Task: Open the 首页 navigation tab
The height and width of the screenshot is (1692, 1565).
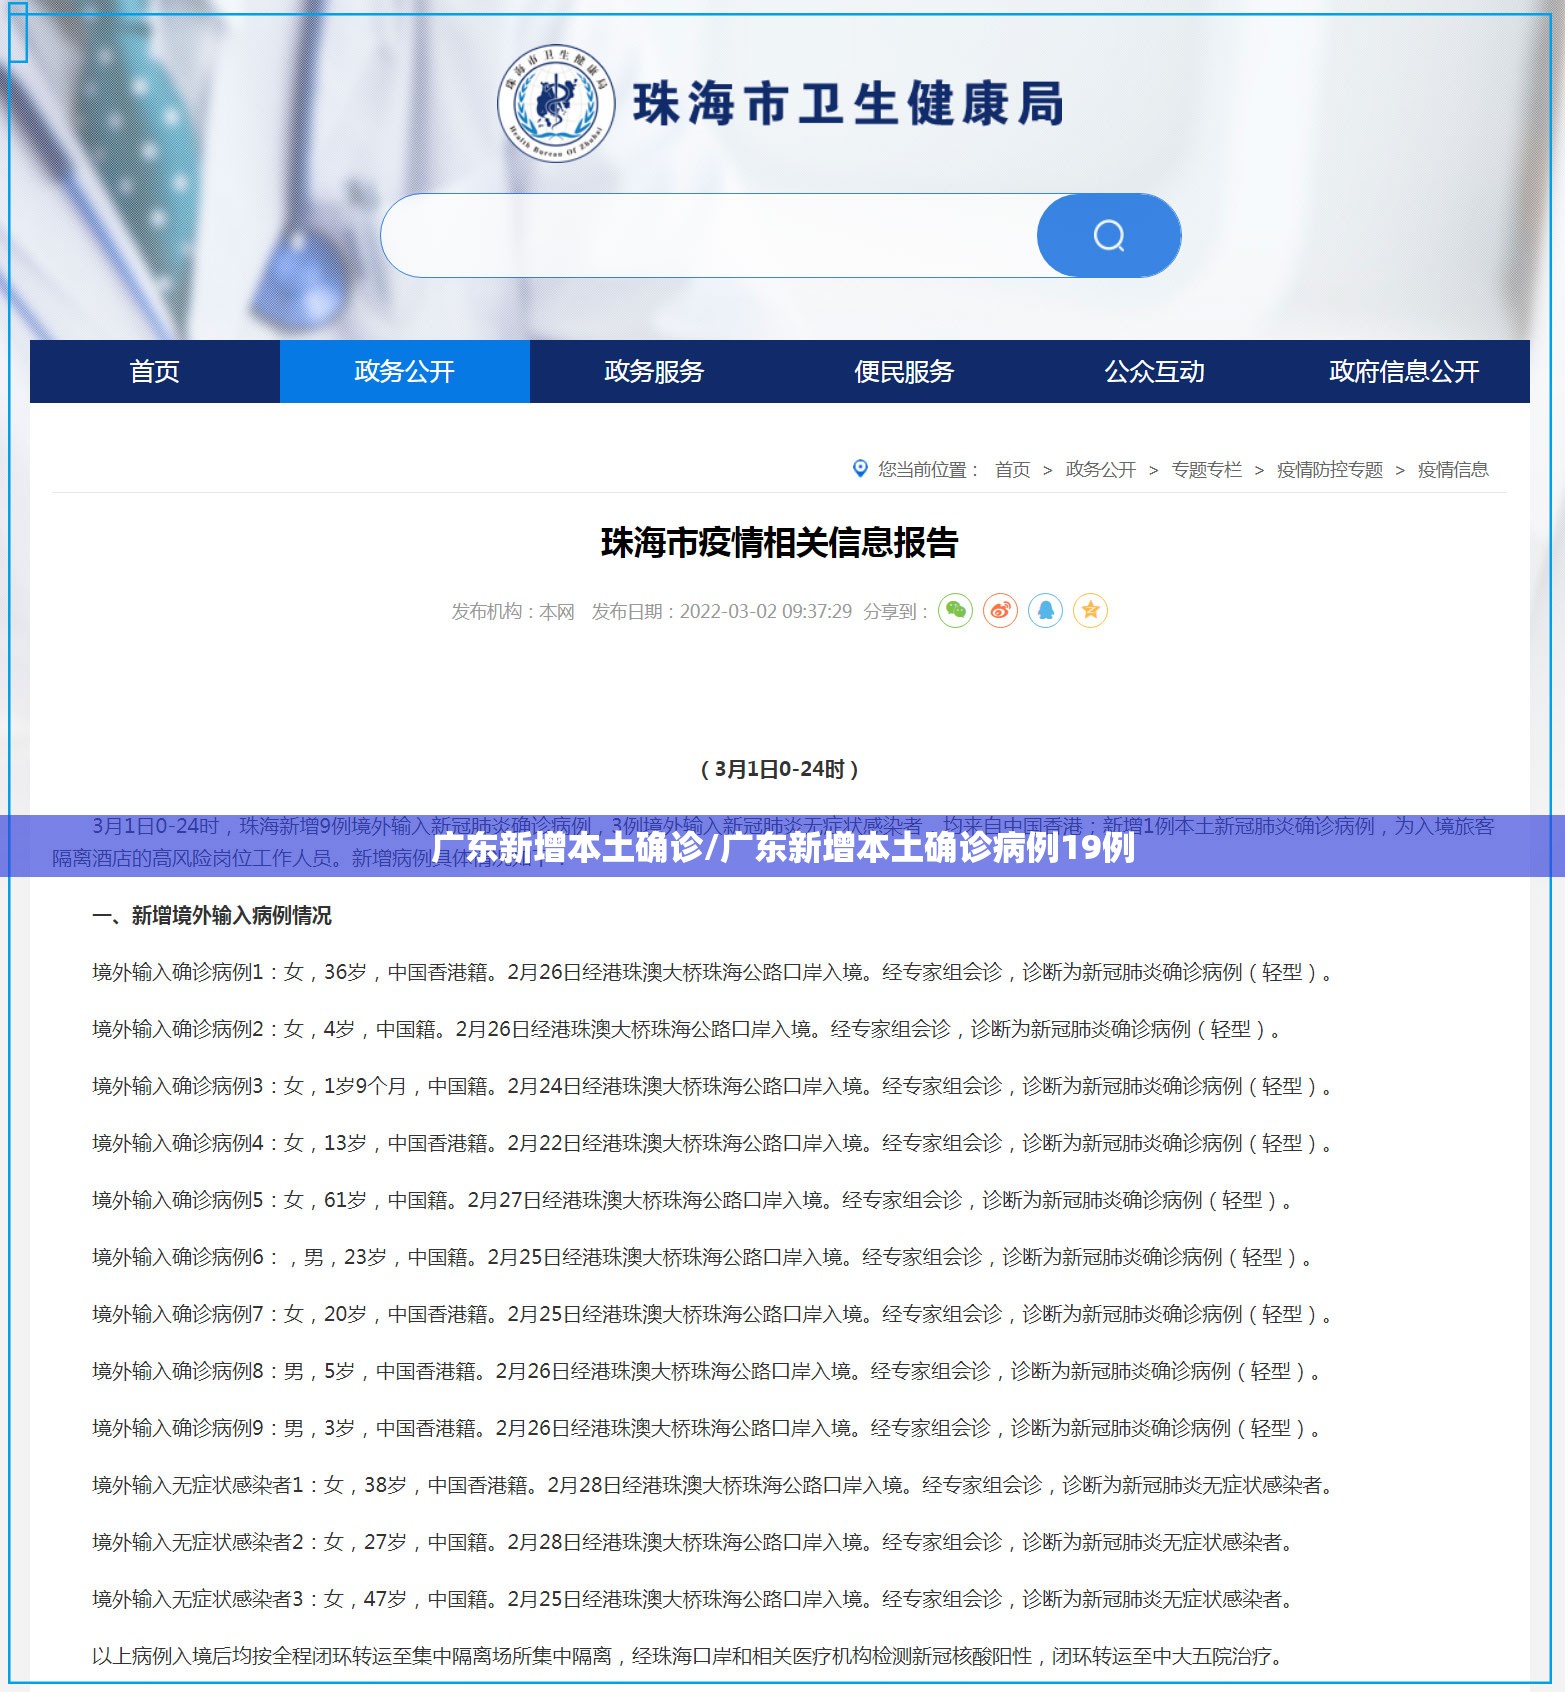Action: pyautogui.click(x=155, y=371)
